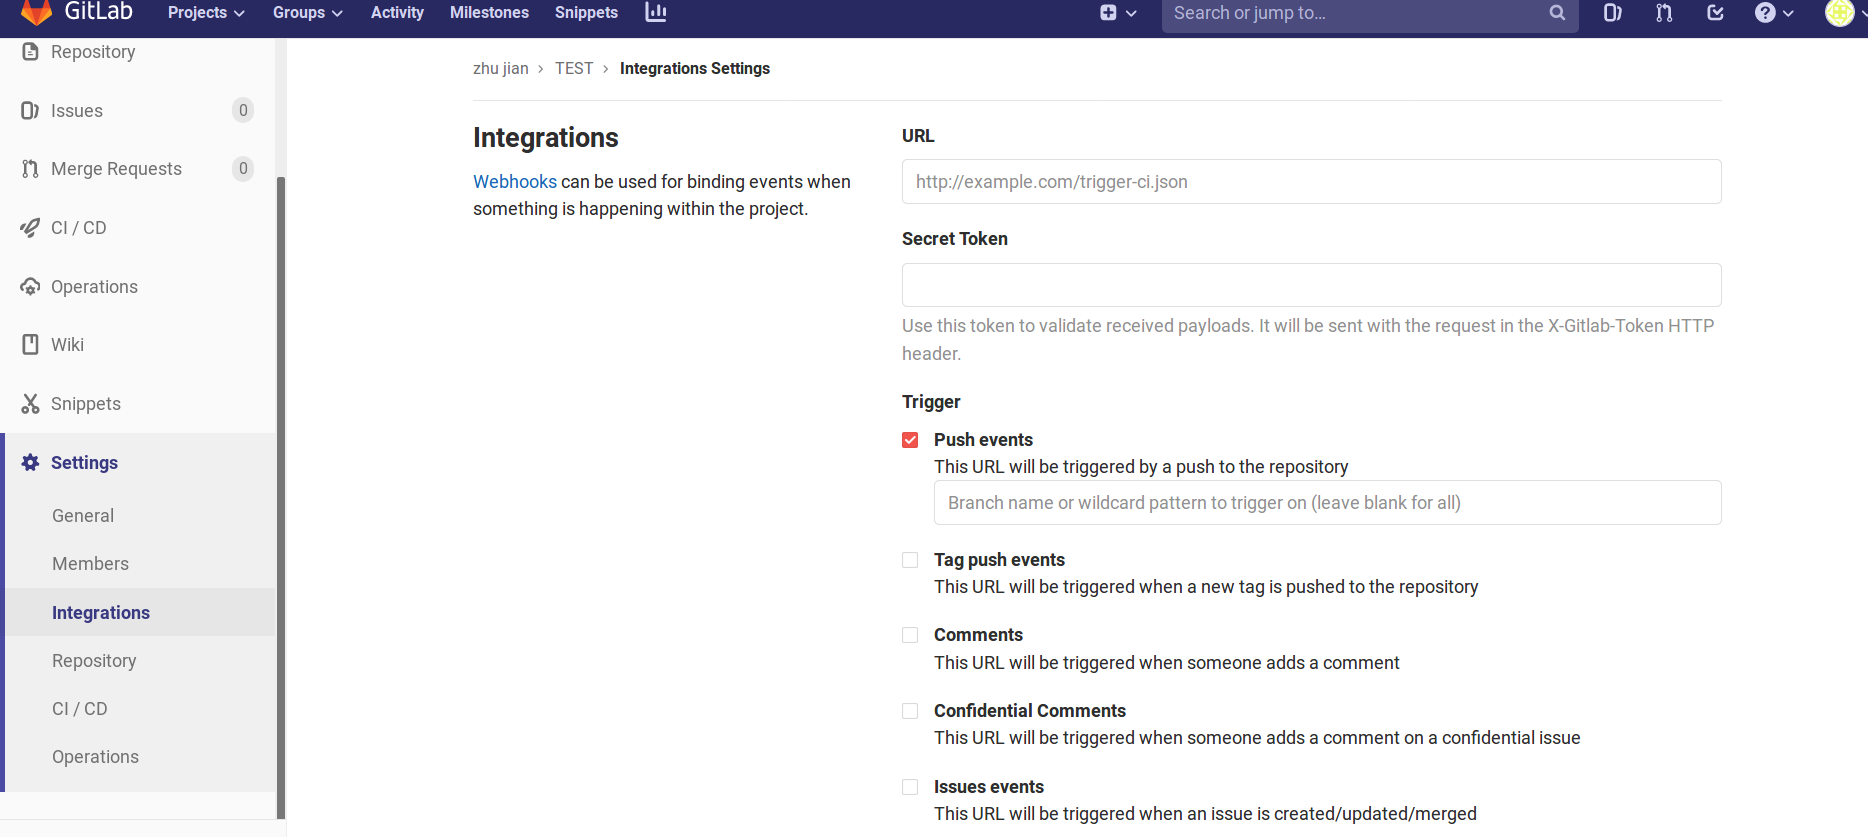
Task: Enable the Tag push events checkbox
Action: pos(910,560)
